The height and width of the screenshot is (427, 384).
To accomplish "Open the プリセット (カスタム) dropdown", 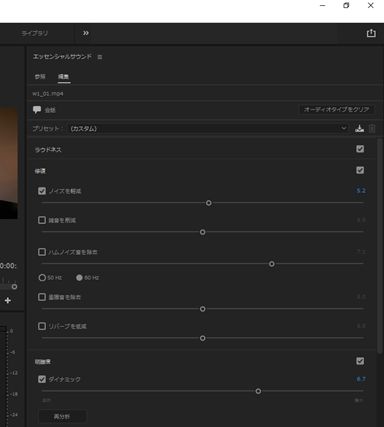I will [x=208, y=129].
